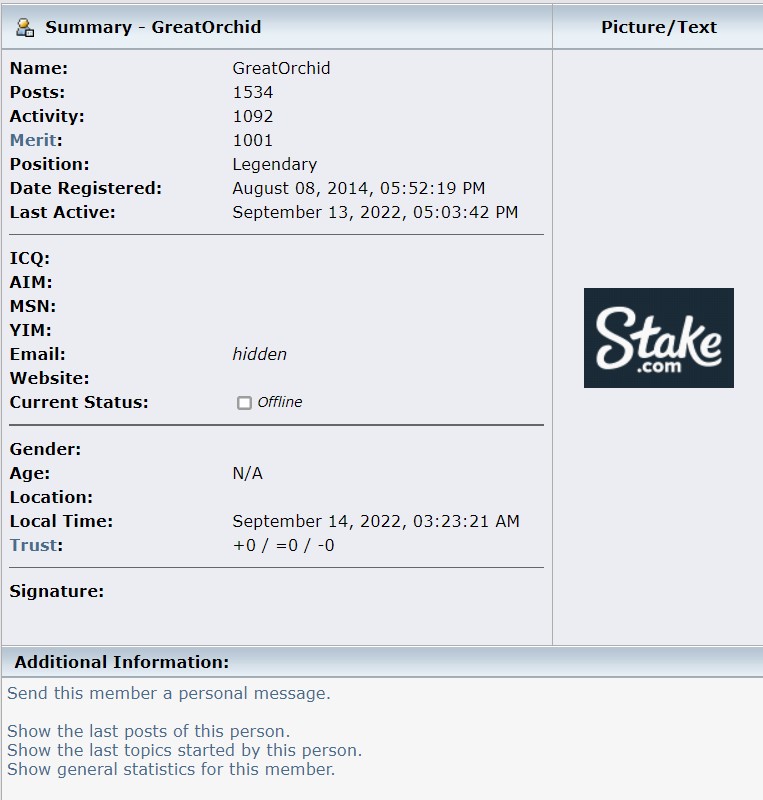Click the Website label
Screen dimensions: 763x800
[50, 378]
